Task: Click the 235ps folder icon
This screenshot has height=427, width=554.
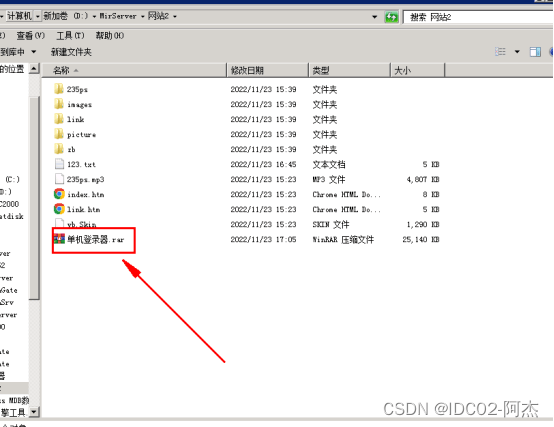Action: (59, 89)
